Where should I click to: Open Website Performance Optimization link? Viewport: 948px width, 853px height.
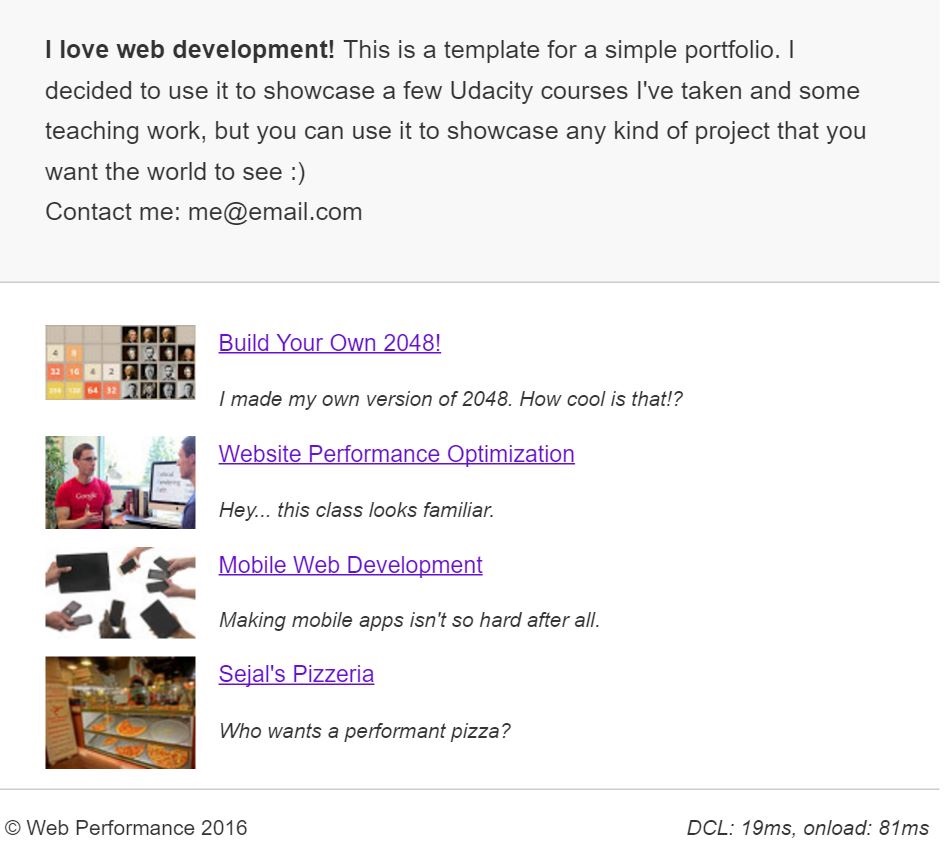396,454
